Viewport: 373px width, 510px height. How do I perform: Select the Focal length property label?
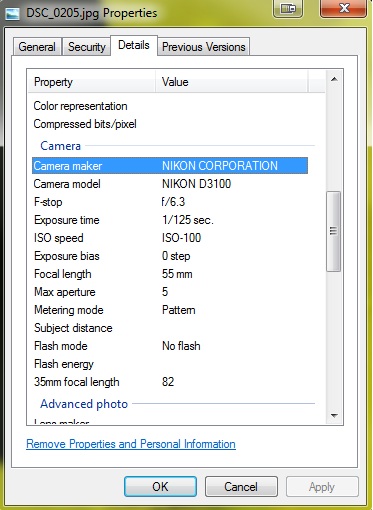(63, 274)
